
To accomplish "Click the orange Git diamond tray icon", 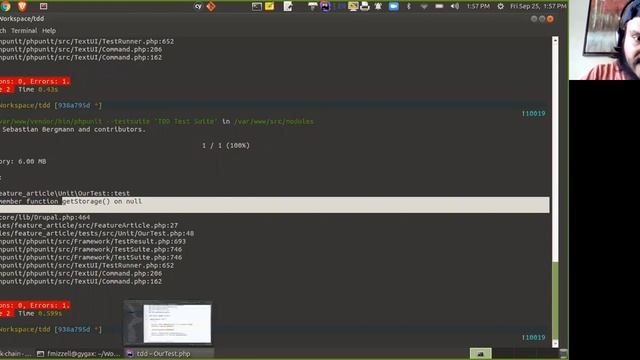I will [211, 6].
